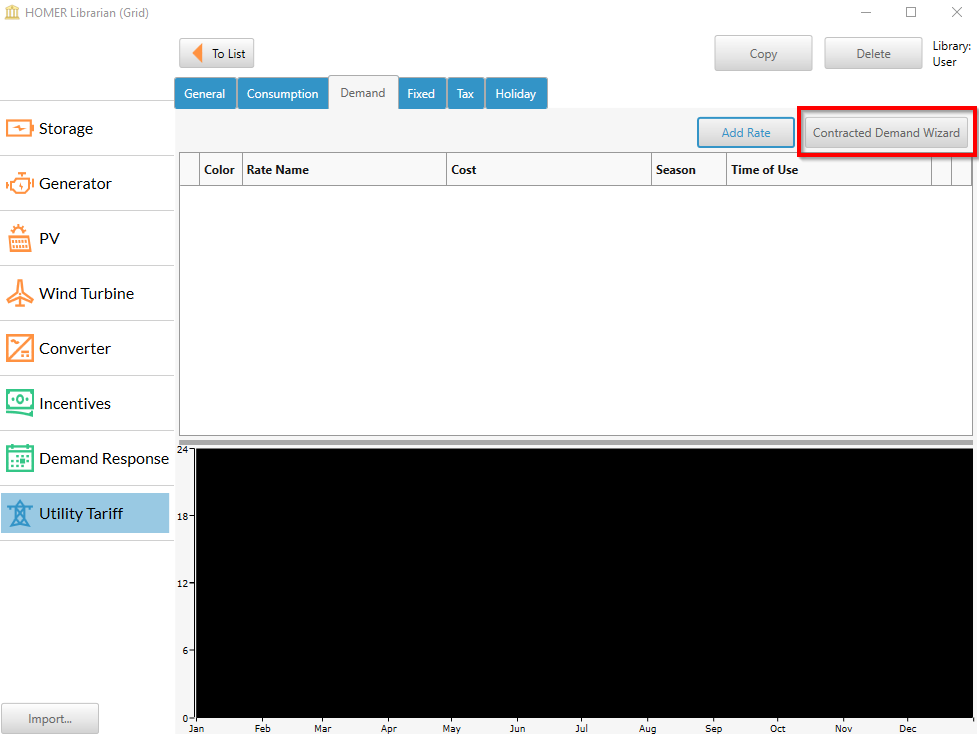
Task: Click the Demand Response calendar icon
Action: tap(20, 459)
